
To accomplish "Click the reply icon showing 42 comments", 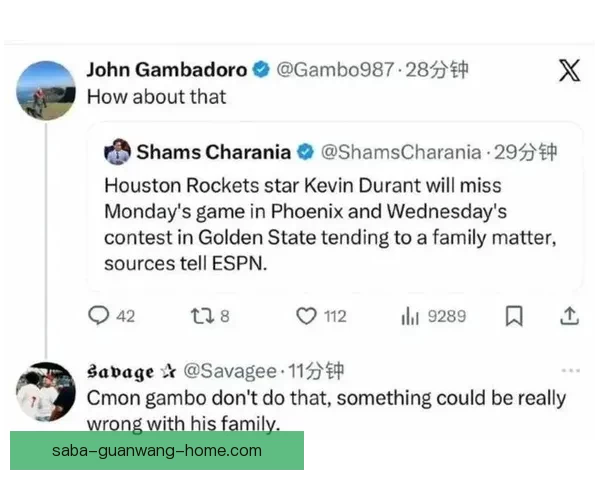I will (x=99, y=316).
